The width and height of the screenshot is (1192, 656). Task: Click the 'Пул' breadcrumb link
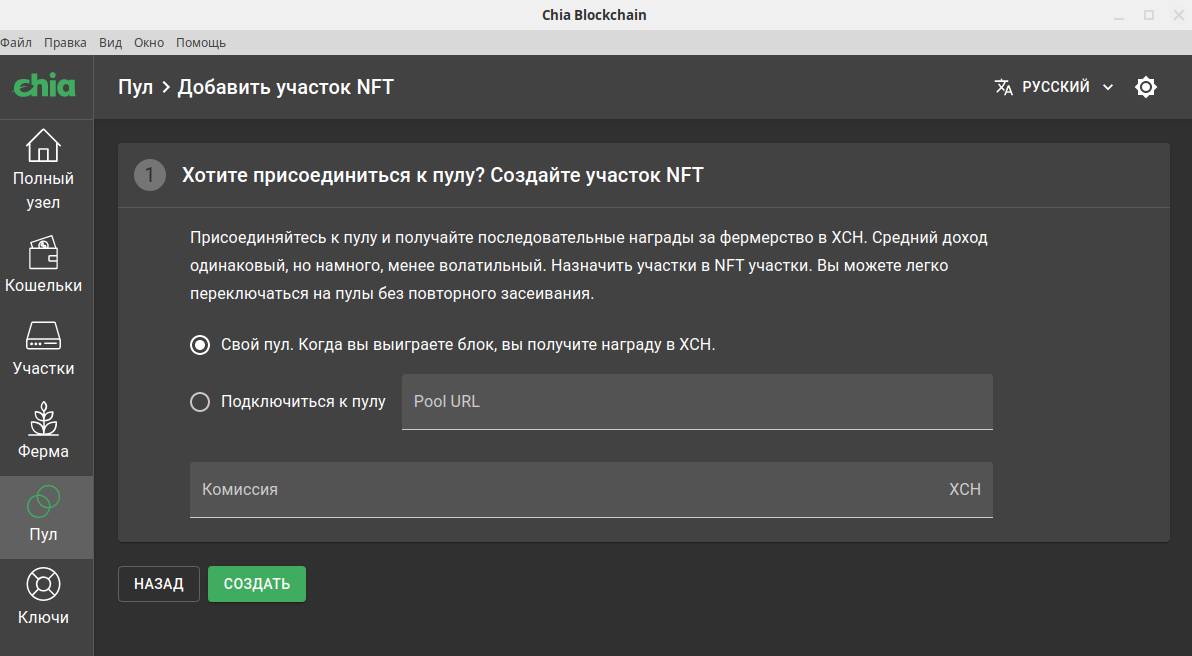(135, 87)
